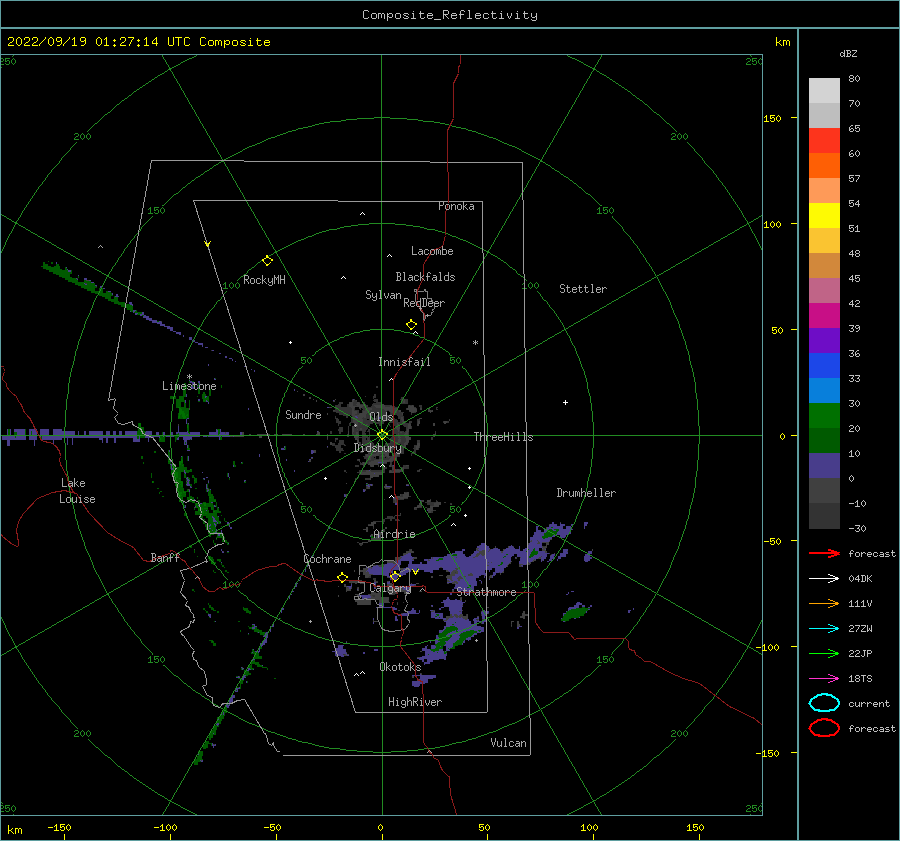Image resolution: width=900 pixels, height=841 pixels.
Task: Click the yellow diamond marker near Cochrane
Action: tap(342, 578)
